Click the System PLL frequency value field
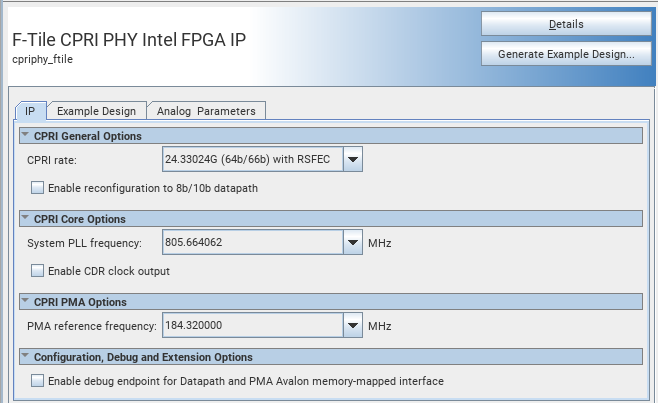658x403 pixels. coord(252,242)
